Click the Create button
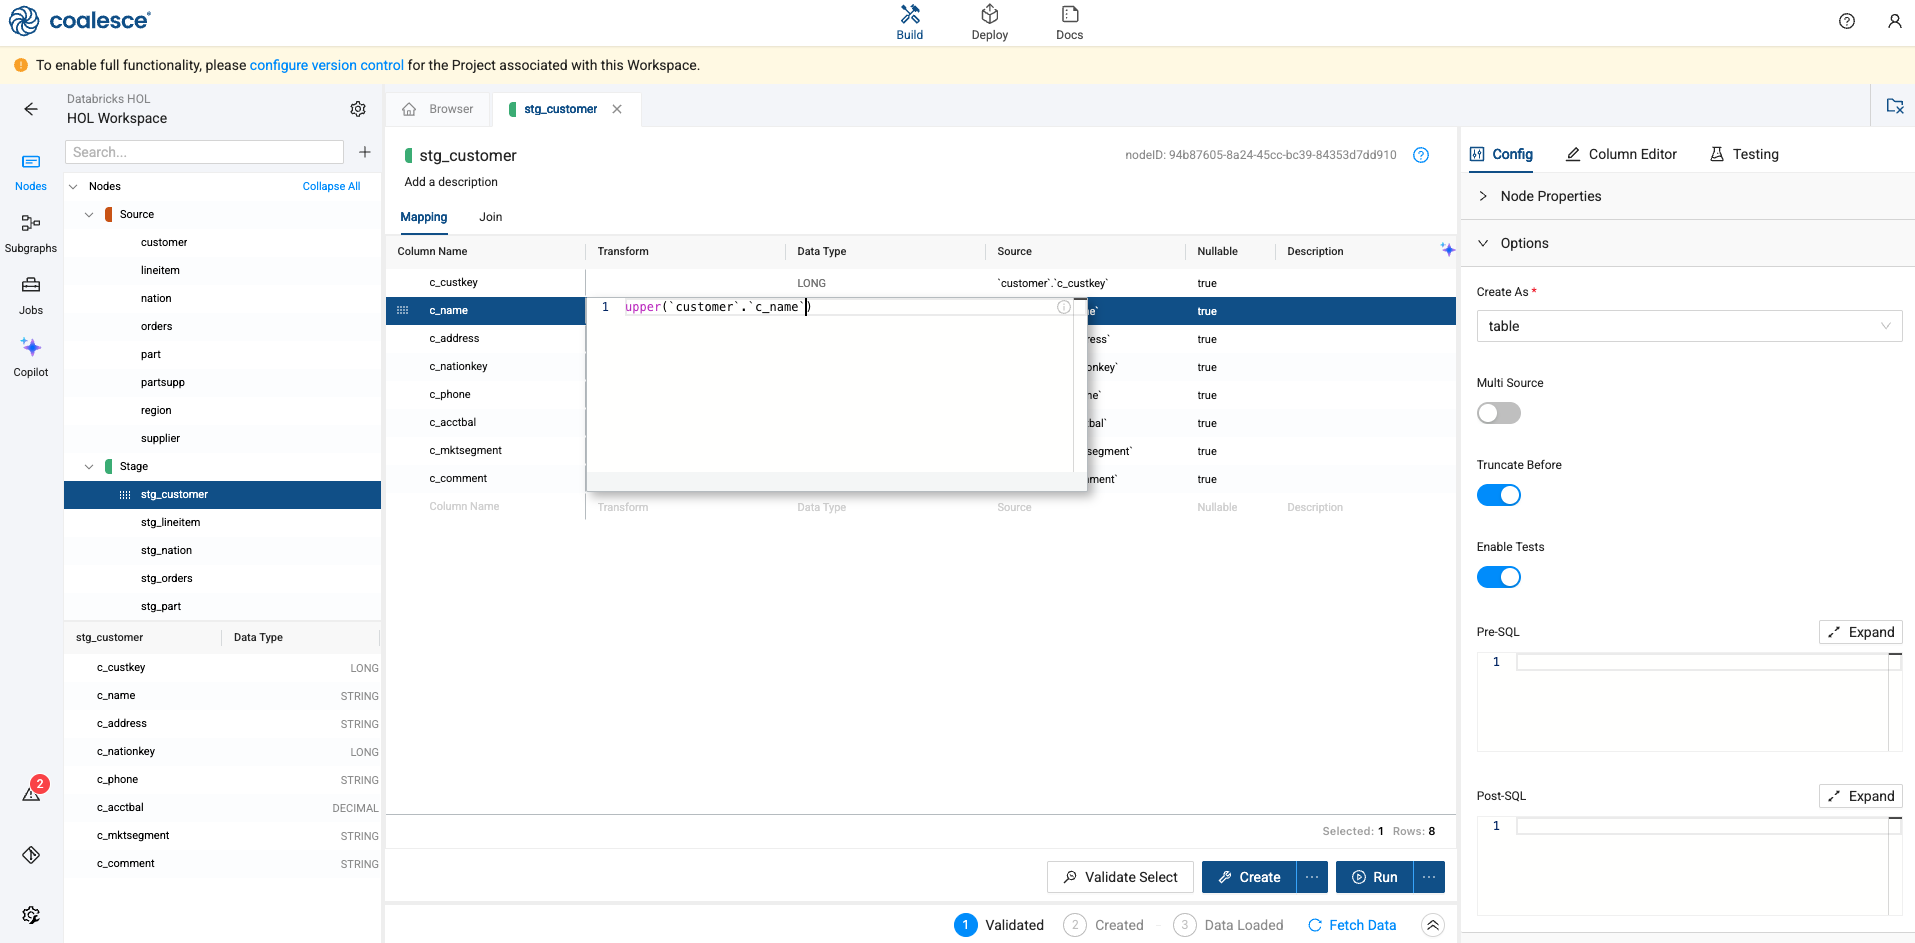This screenshot has width=1915, height=943. tap(1249, 877)
